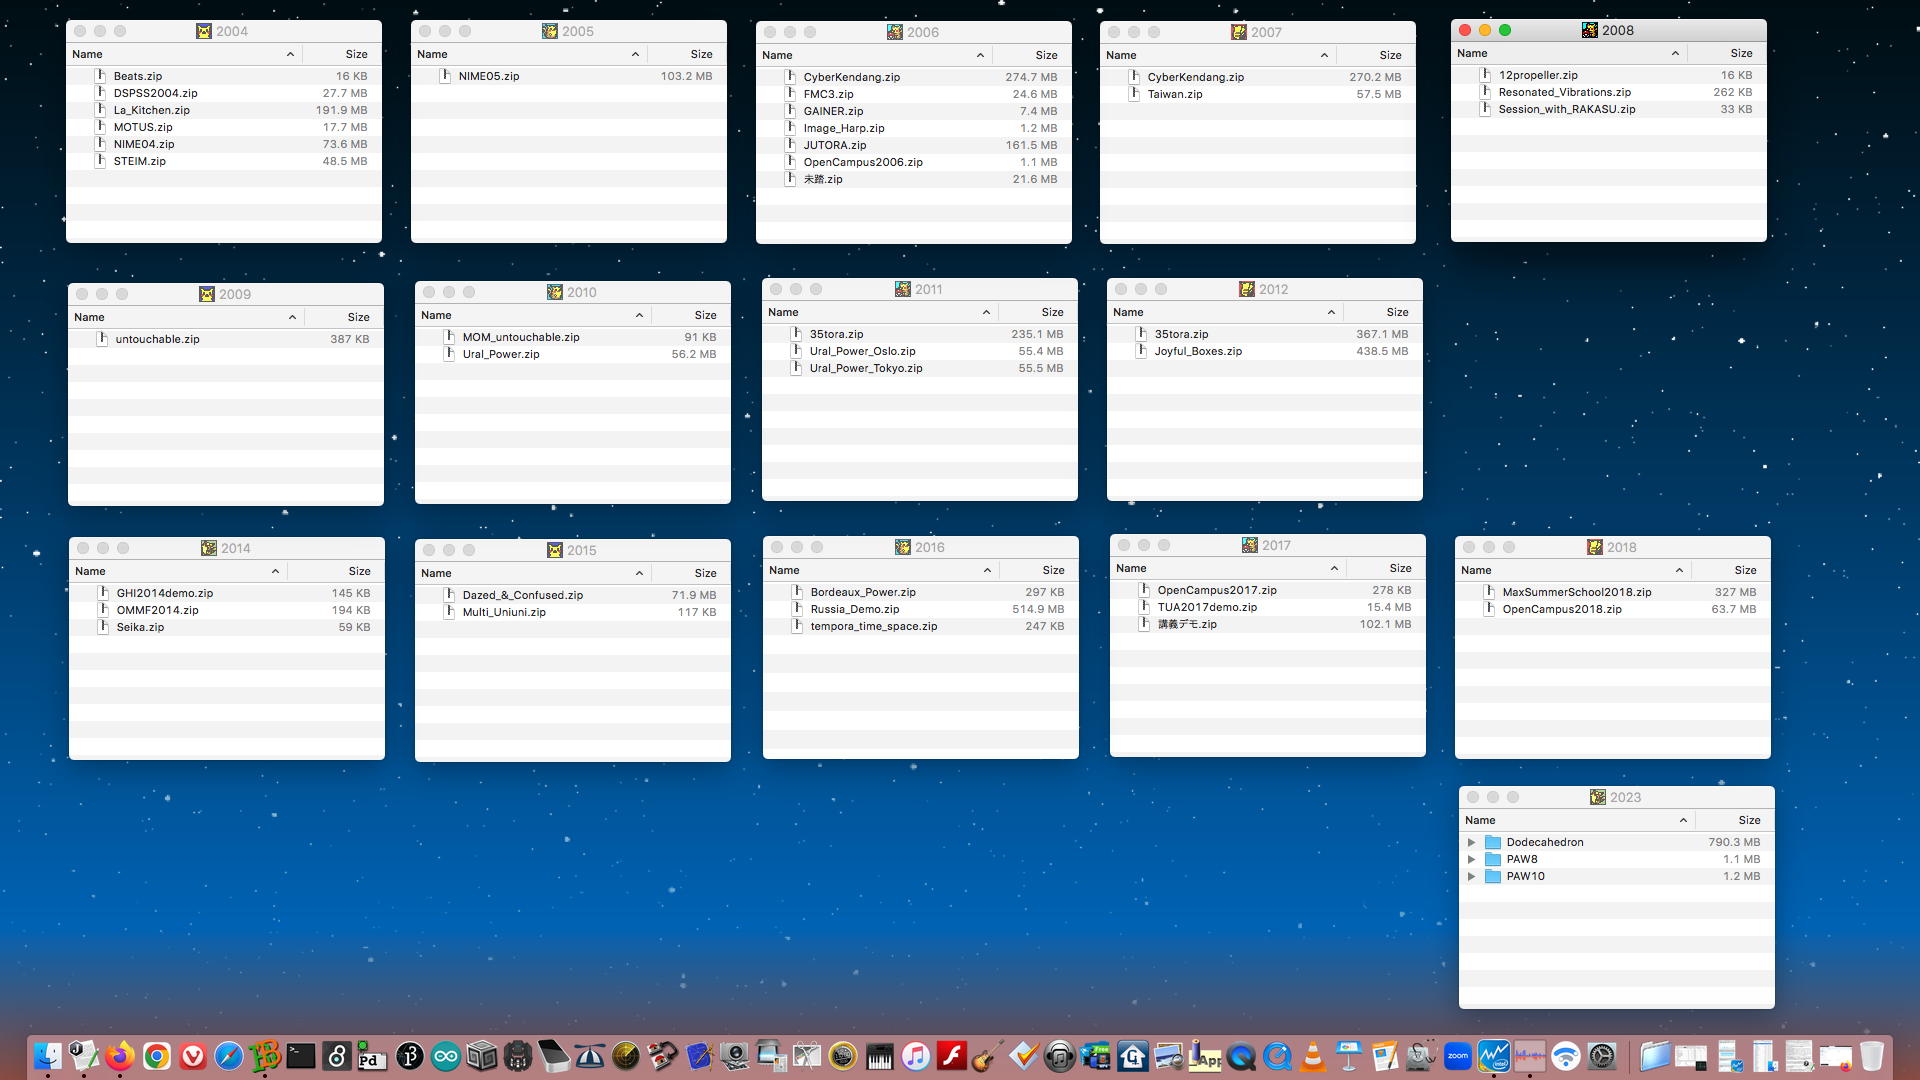The height and width of the screenshot is (1080, 1920).
Task: Launch the Zoom app from the dock
Action: pos(1457,1056)
